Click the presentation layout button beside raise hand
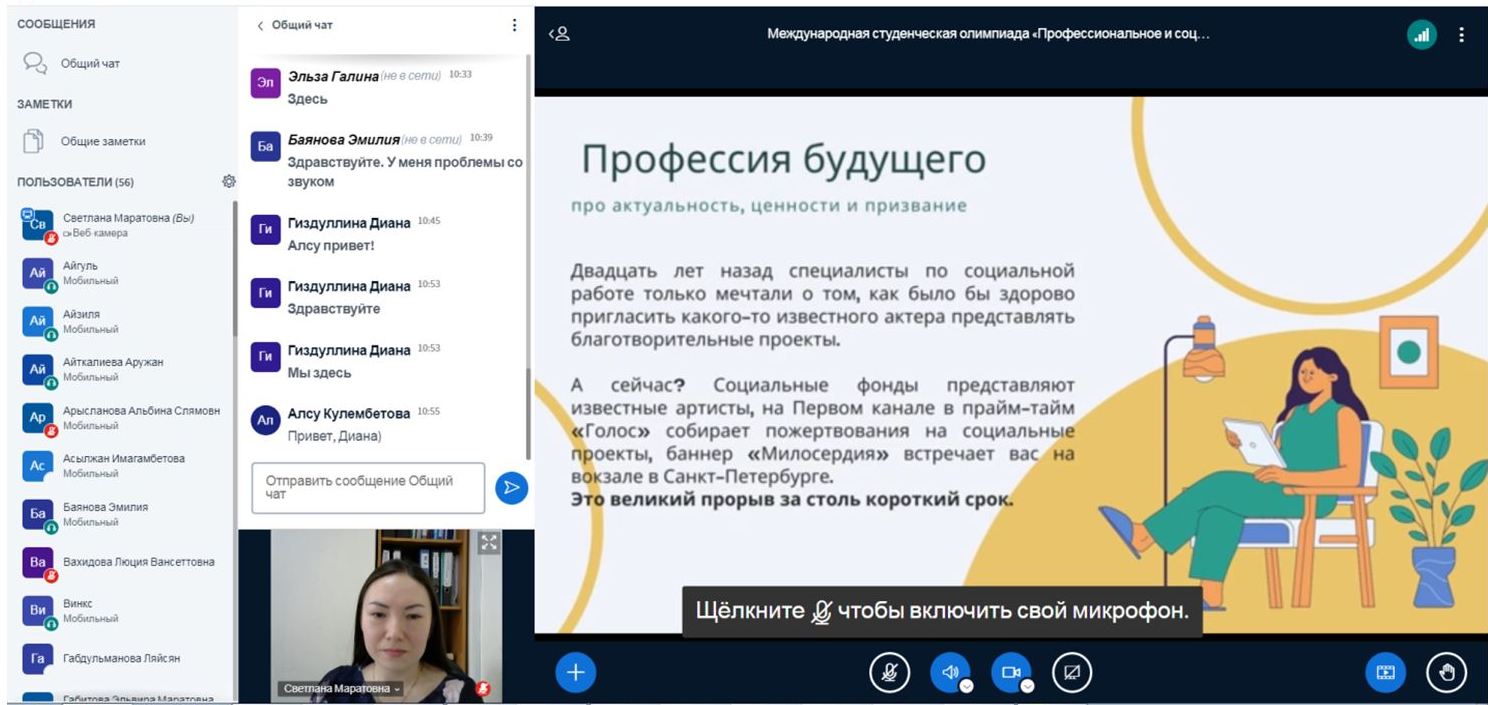Screen dimensions: 1488x705 [1386, 673]
